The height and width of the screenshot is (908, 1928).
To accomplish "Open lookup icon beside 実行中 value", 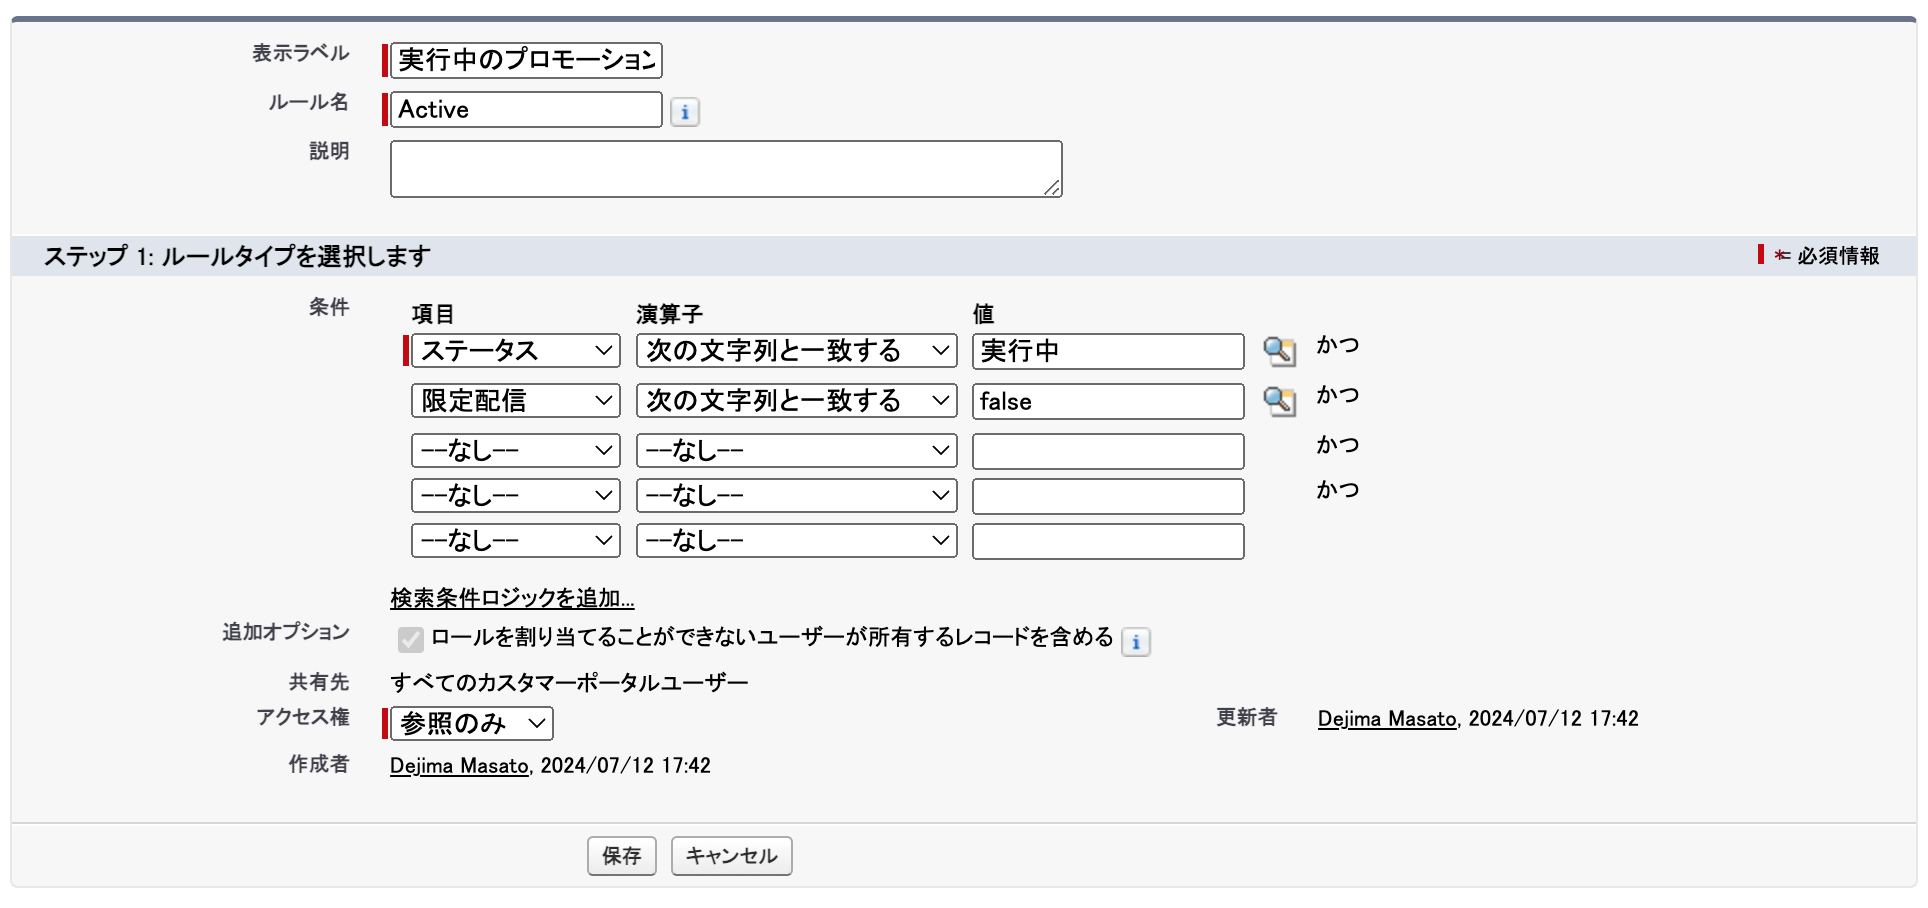I will point(1279,351).
